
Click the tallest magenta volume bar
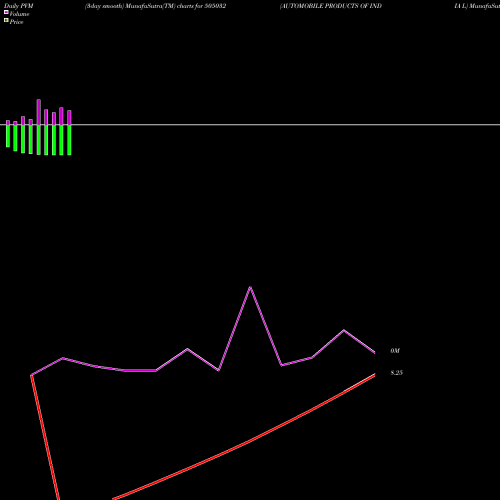pos(39,112)
